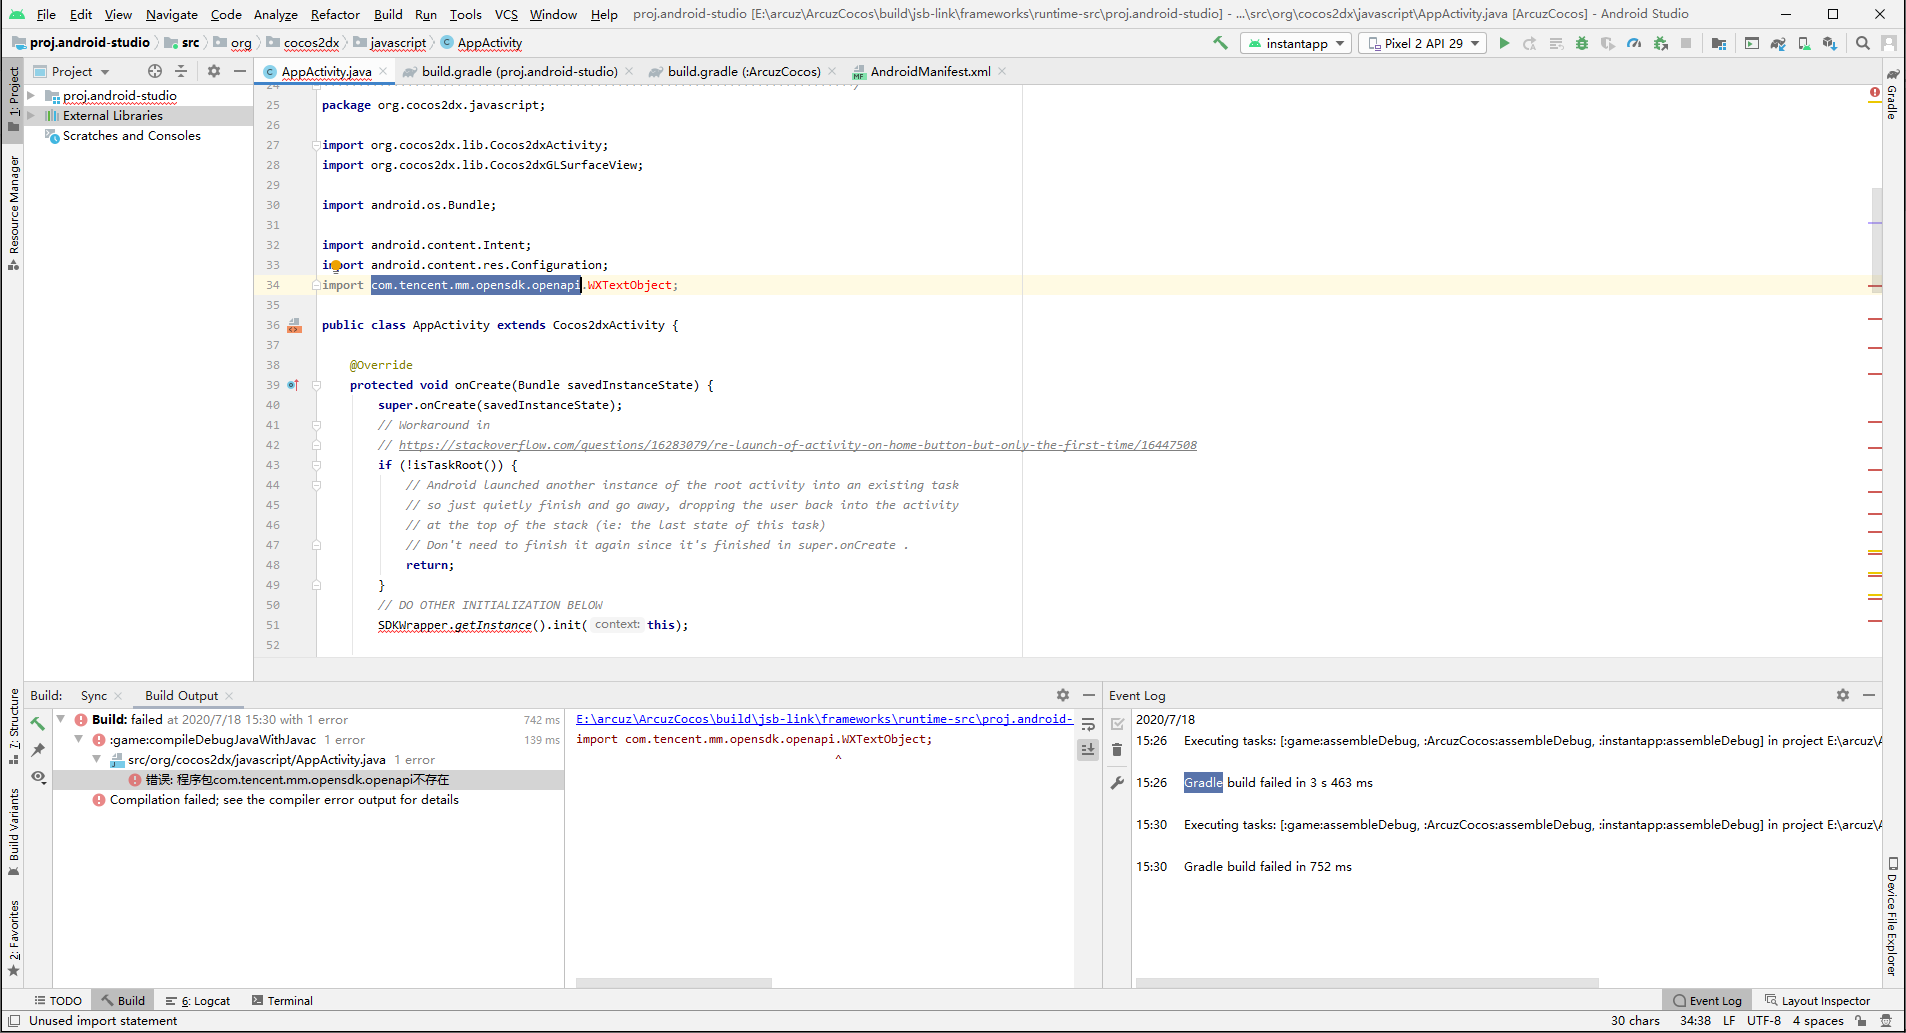The height and width of the screenshot is (1033, 1906).
Task: Start debugging with the green bug icon
Action: tap(1582, 43)
